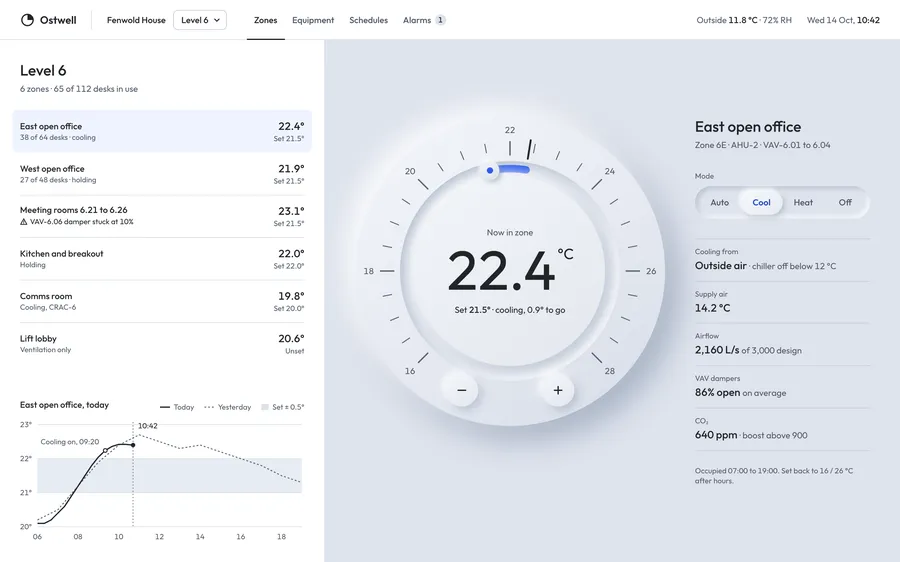This screenshot has width=900, height=562.
Task: Click the 24 mark on the dial
Action: pos(610,171)
